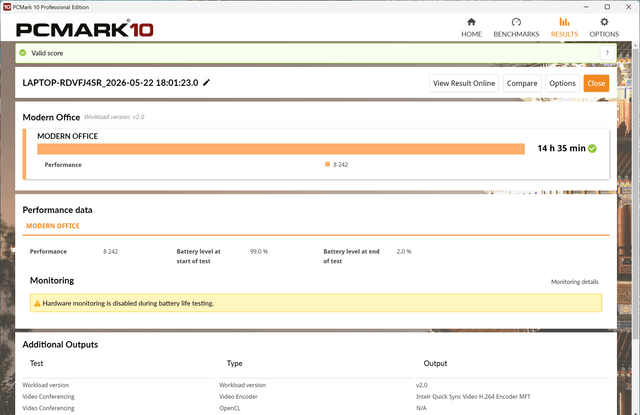The width and height of the screenshot is (640, 415).
Task: Click the Battery level at start of test label
Action: pyautogui.click(x=198, y=256)
